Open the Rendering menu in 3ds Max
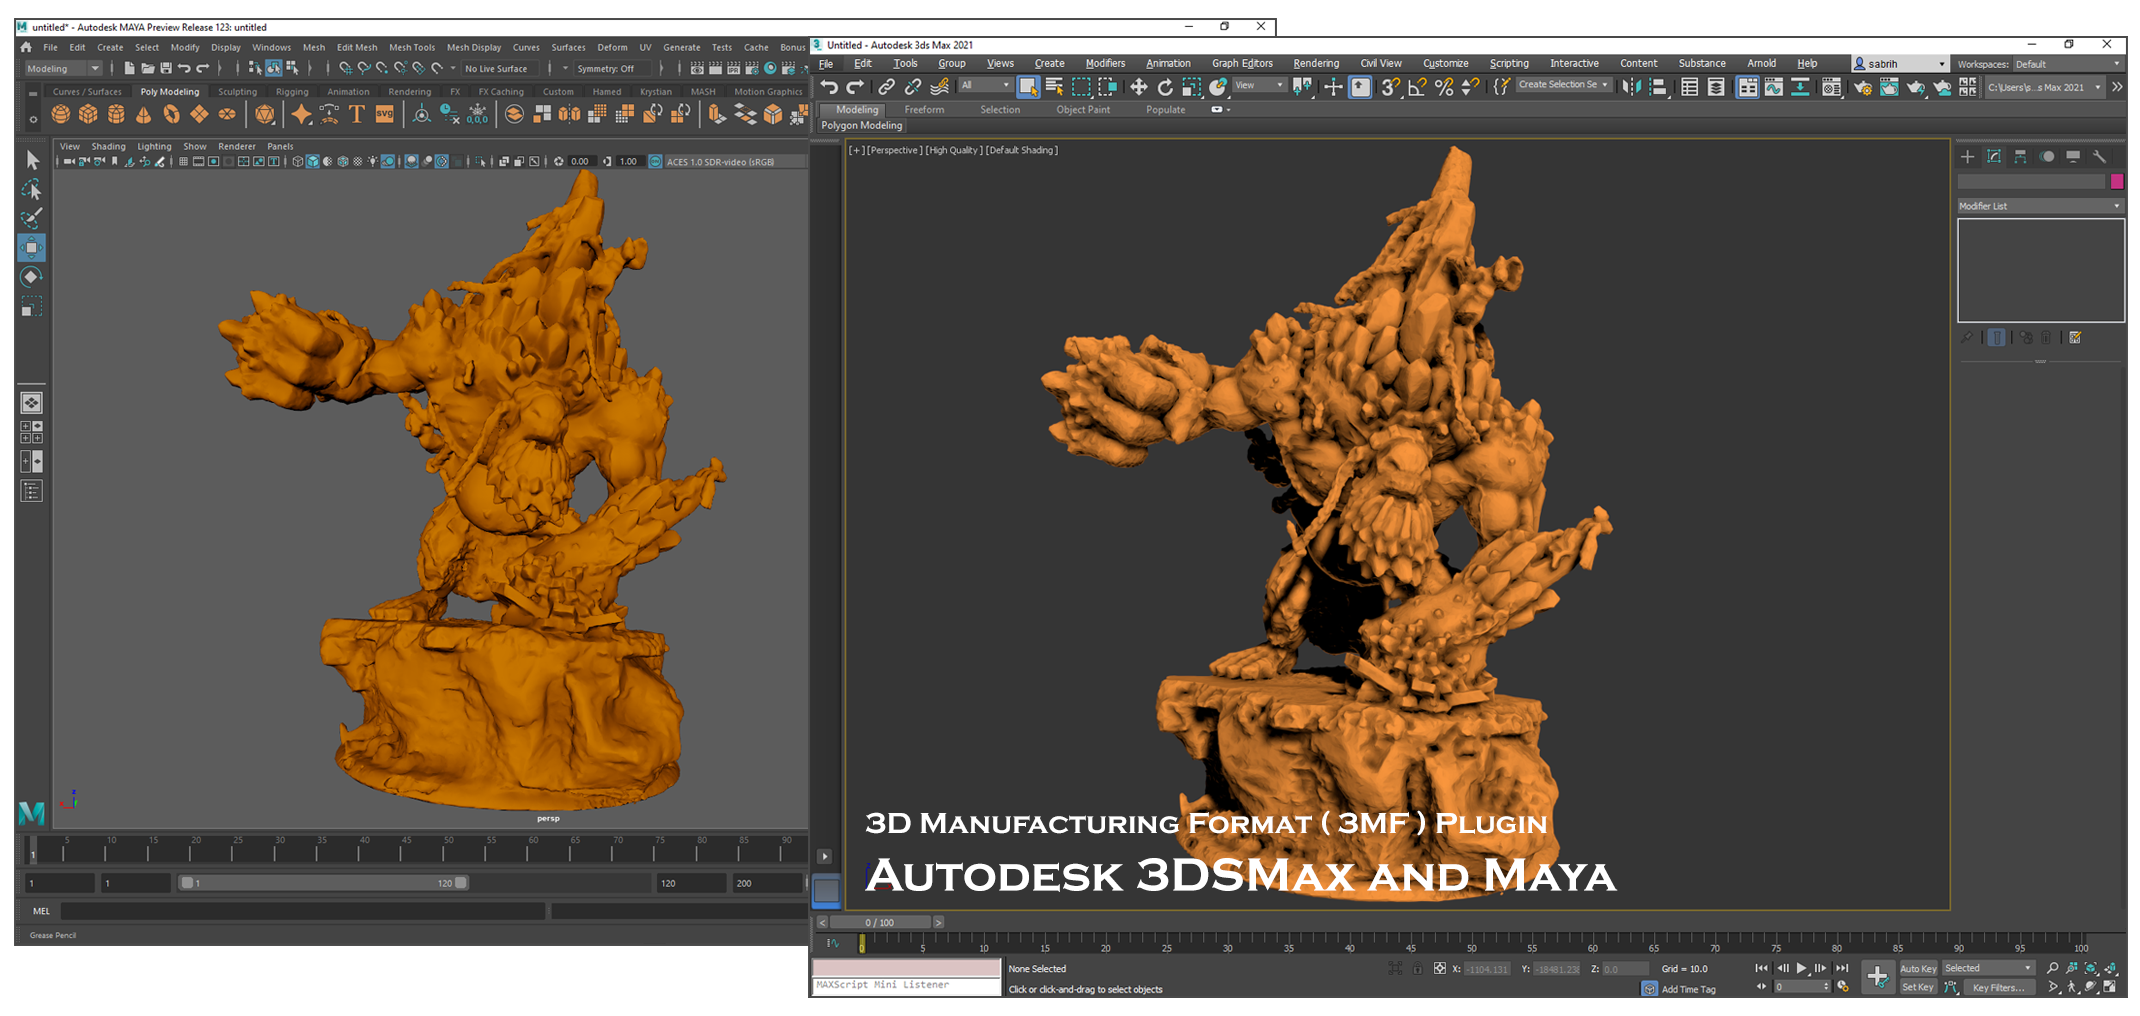Viewport: 2140px width, 1016px height. tap(1316, 63)
